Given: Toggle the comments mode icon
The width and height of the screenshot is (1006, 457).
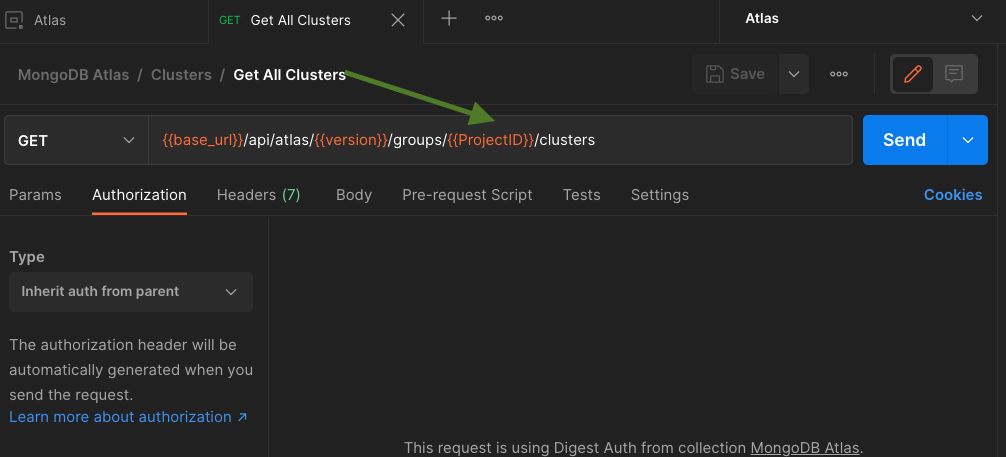Looking at the screenshot, I should coord(954,74).
